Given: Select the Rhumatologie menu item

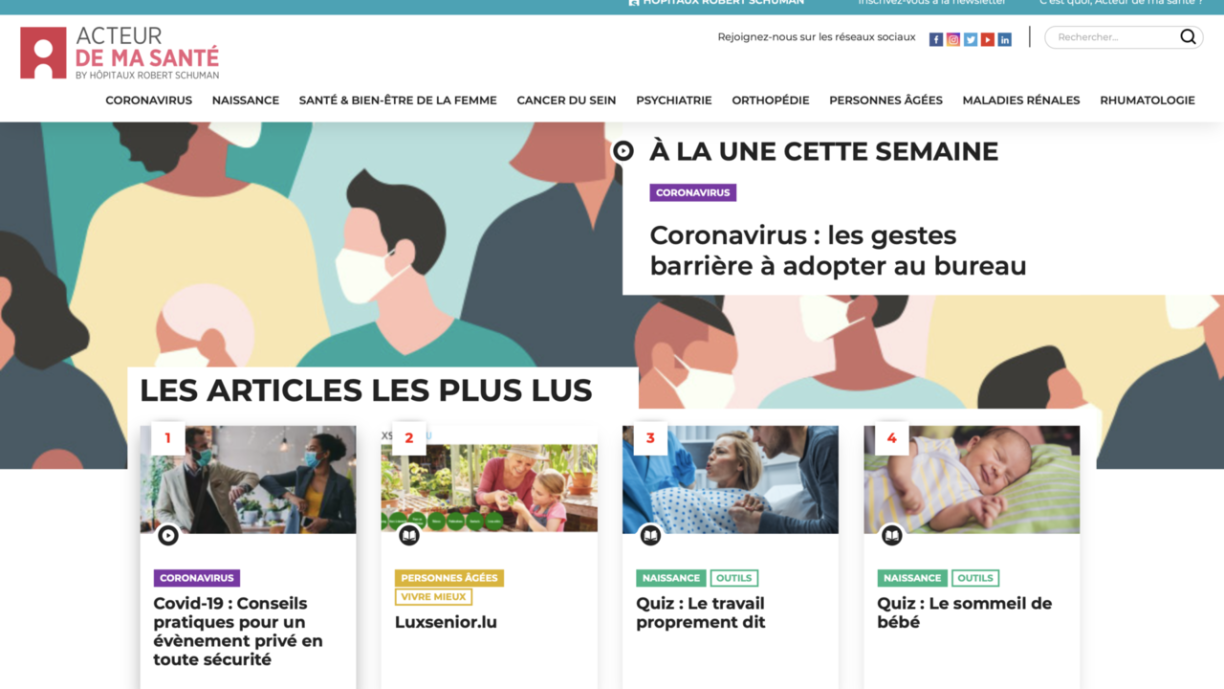Looking at the screenshot, I should click(1147, 100).
